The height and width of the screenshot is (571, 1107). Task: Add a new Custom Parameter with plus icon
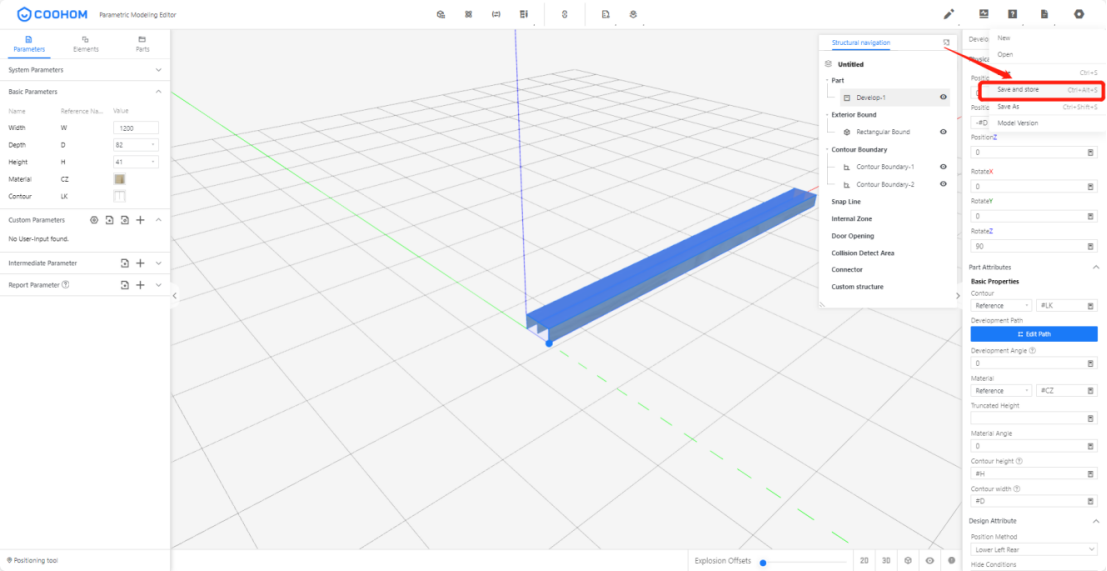point(141,220)
